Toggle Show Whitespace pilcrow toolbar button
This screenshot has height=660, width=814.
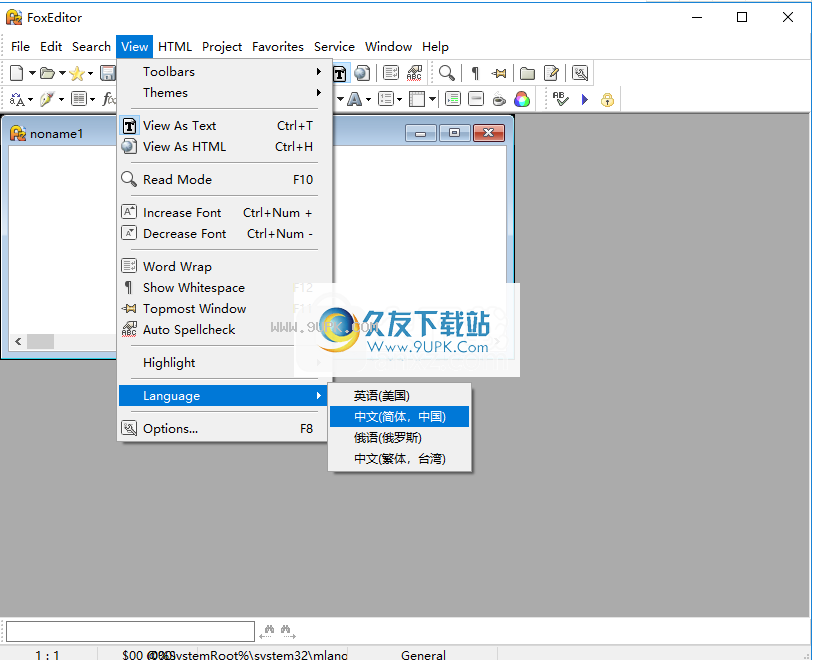pyautogui.click(x=474, y=73)
